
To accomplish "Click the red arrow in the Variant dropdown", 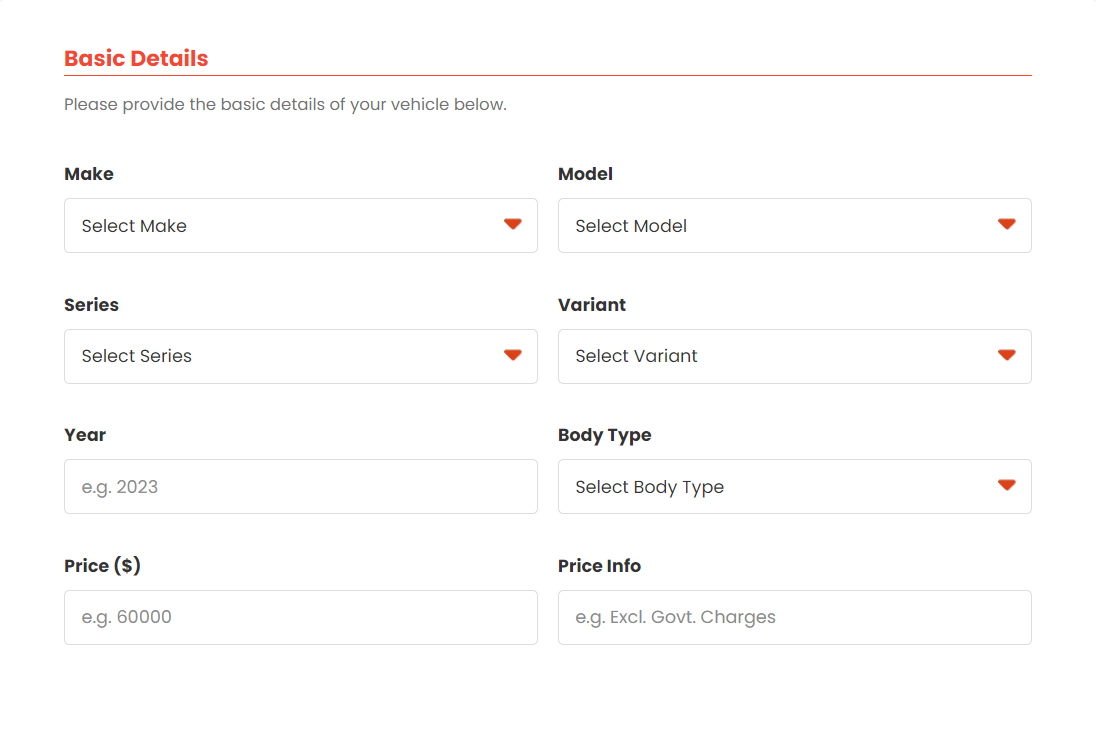I will (x=1007, y=355).
